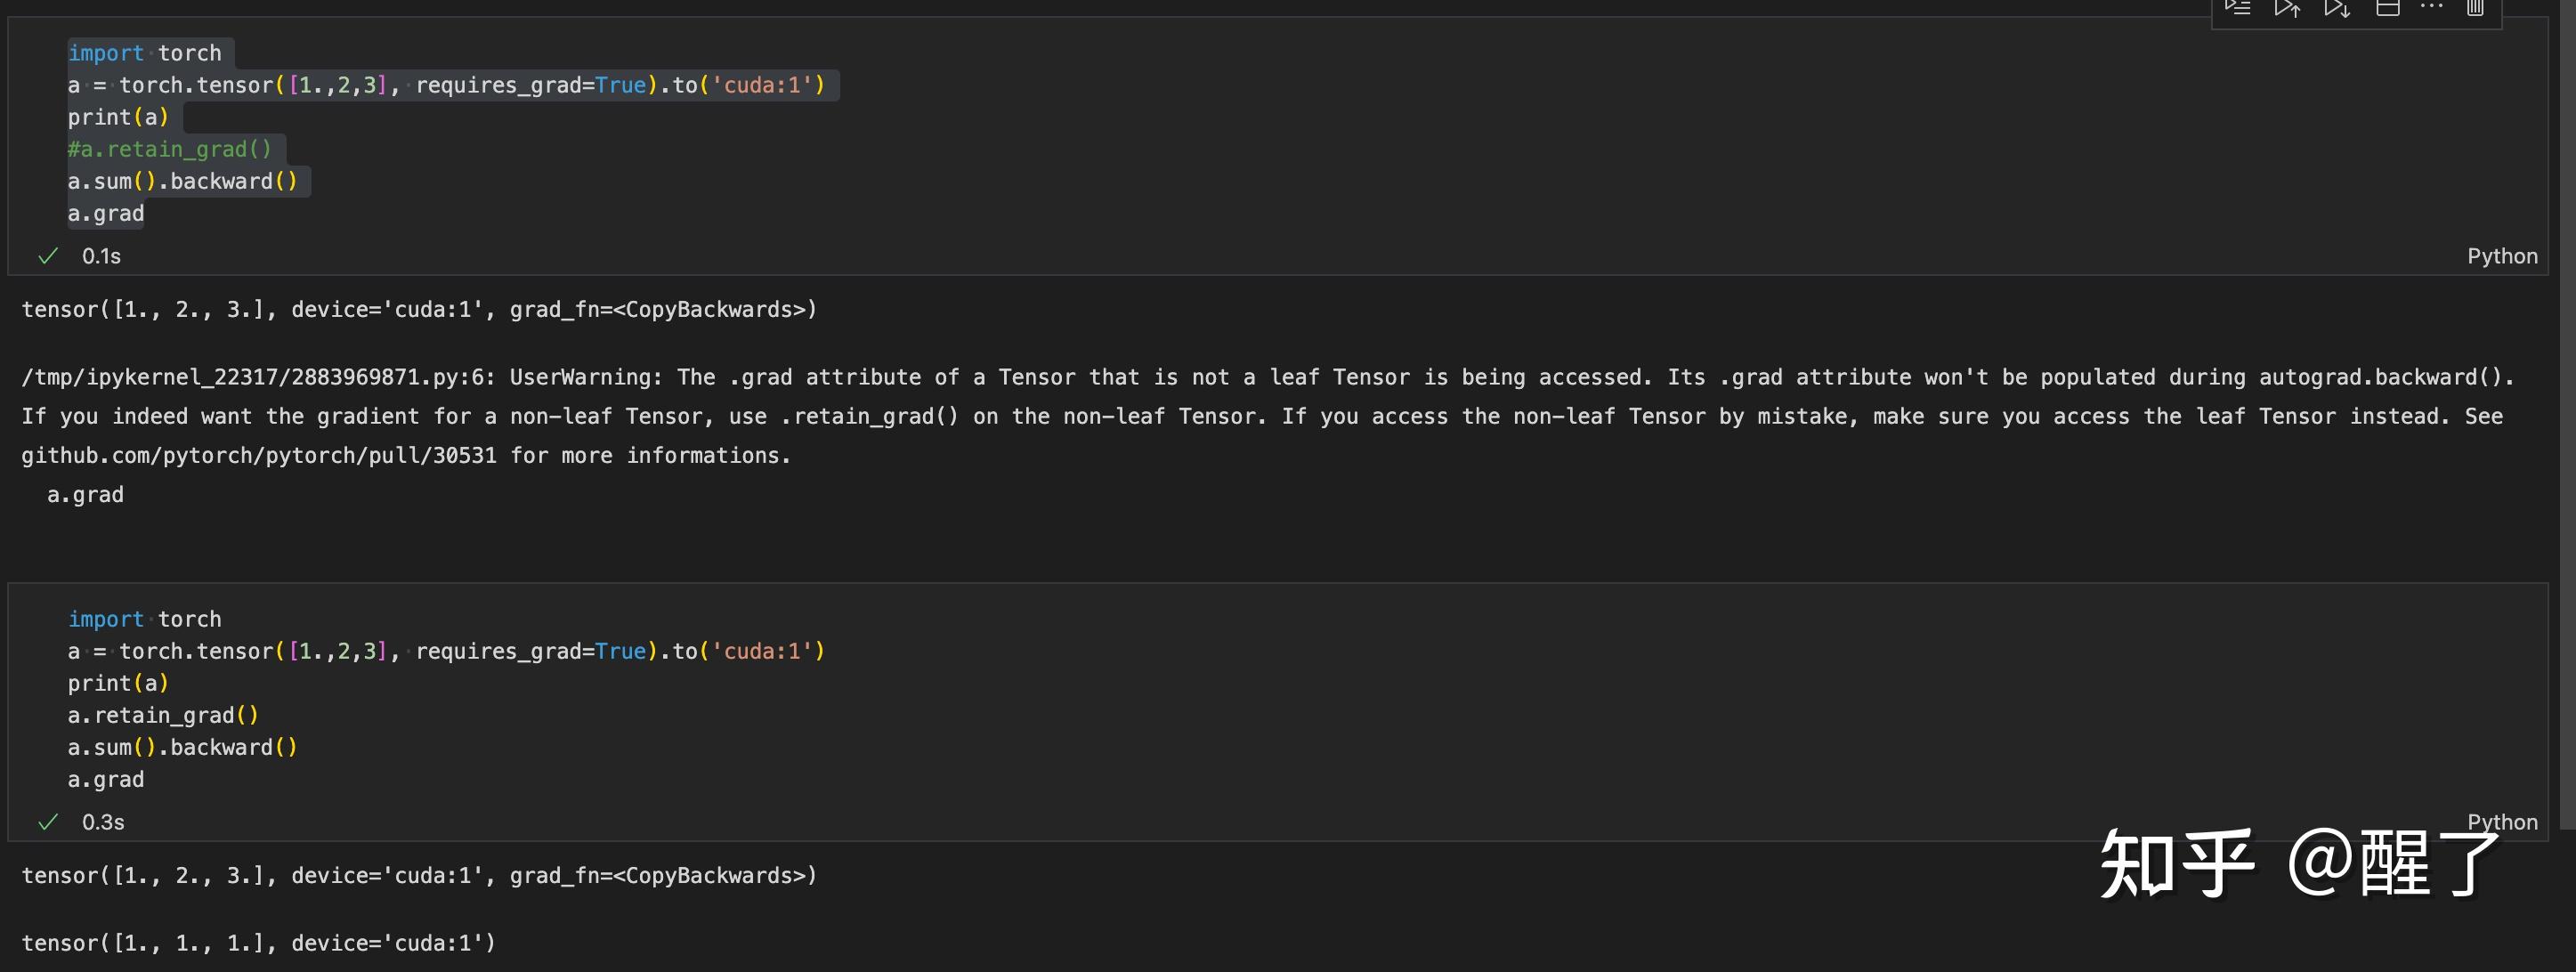Image resolution: width=2576 pixels, height=972 pixels.
Task: Click the a.sum().backward() line in first cell
Action: coord(183,181)
